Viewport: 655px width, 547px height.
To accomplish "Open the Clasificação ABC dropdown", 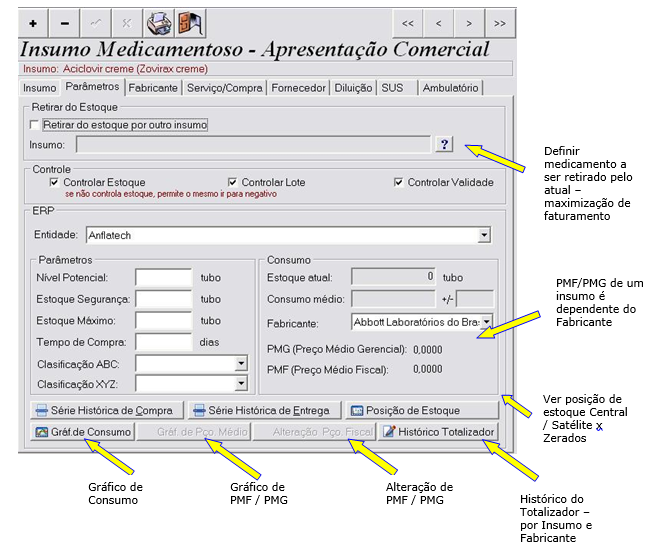I will tap(241, 364).
